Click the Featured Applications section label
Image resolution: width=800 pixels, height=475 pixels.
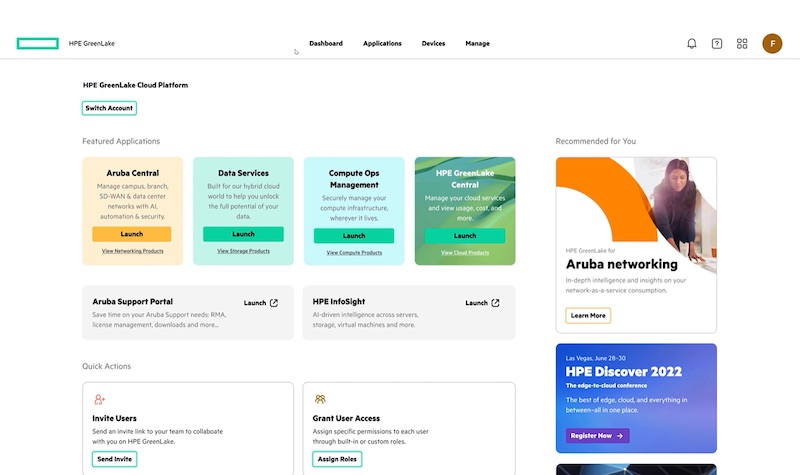(x=121, y=141)
